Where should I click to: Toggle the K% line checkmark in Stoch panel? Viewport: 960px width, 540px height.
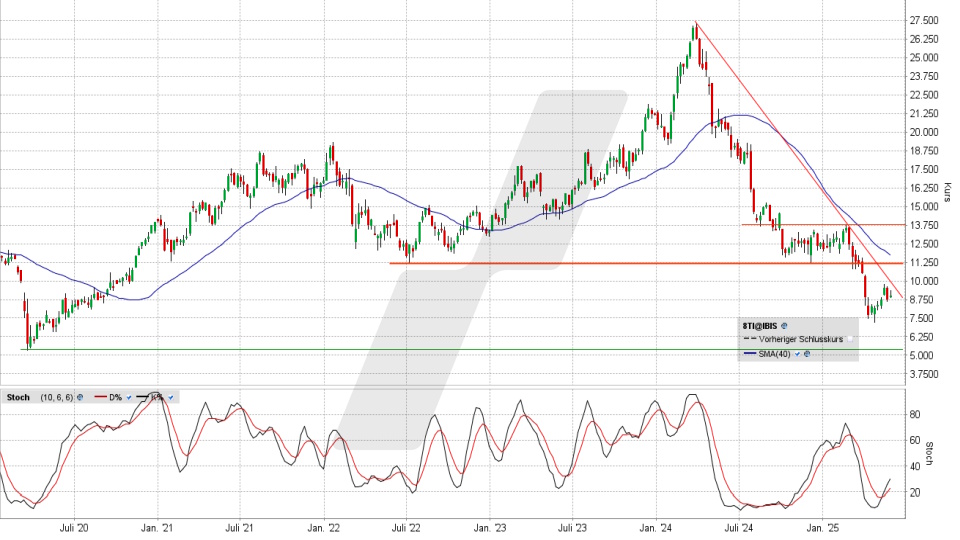click(171, 397)
